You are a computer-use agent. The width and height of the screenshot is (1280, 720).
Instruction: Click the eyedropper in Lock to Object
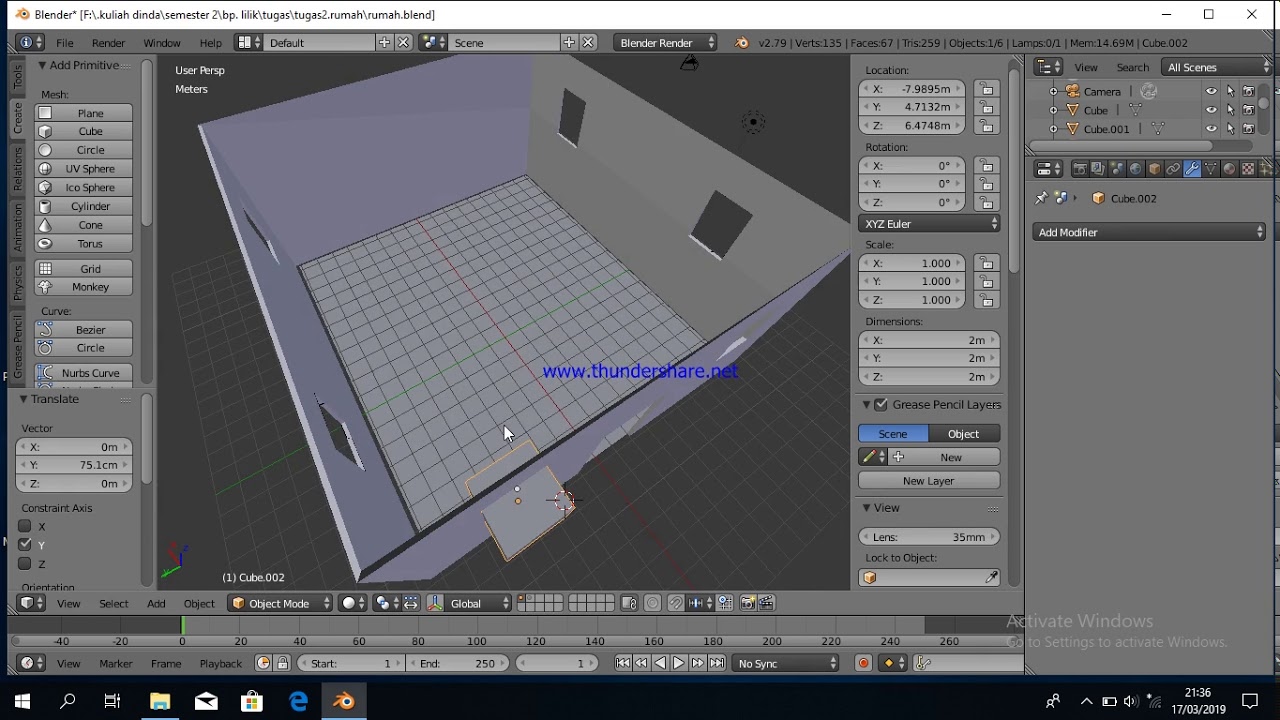point(991,578)
